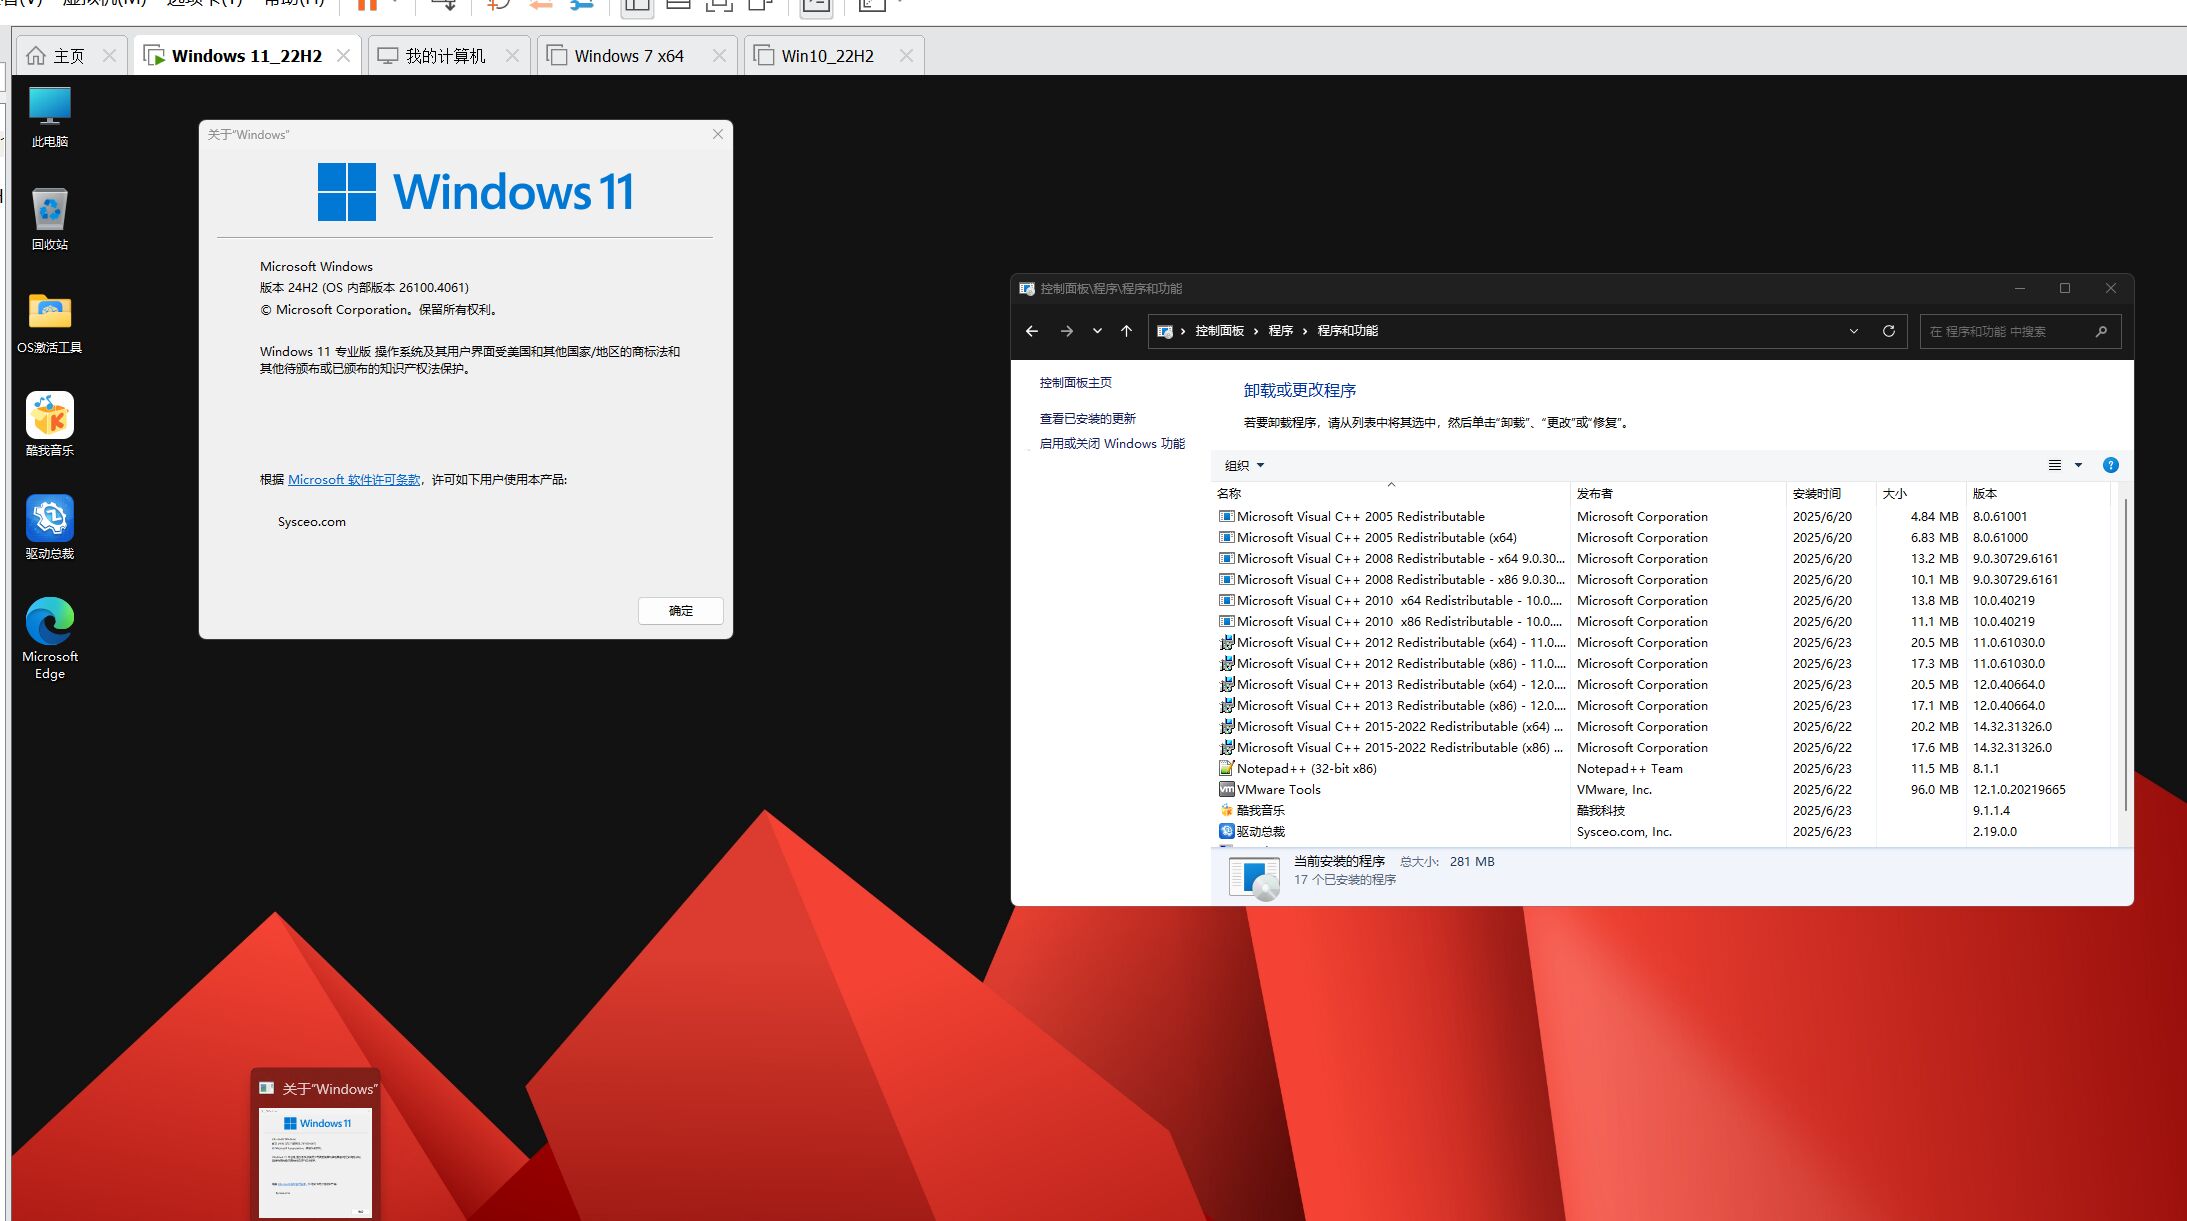Sort by the 发布者 column header
The image size is (2187, 1221).
tap(1677, 493)
